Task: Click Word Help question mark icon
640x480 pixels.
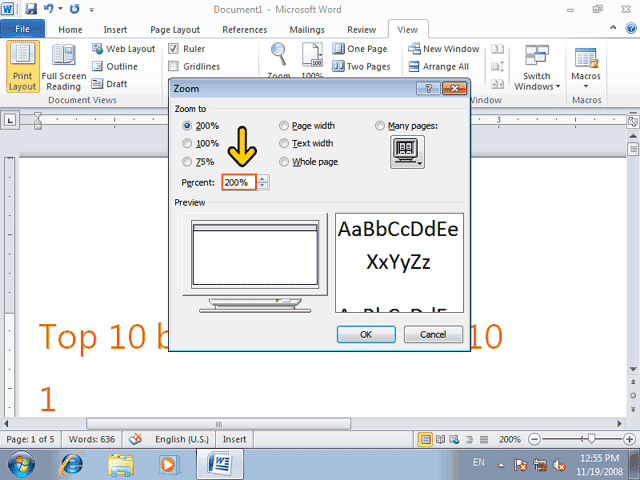Action: [x=631, y=28]
